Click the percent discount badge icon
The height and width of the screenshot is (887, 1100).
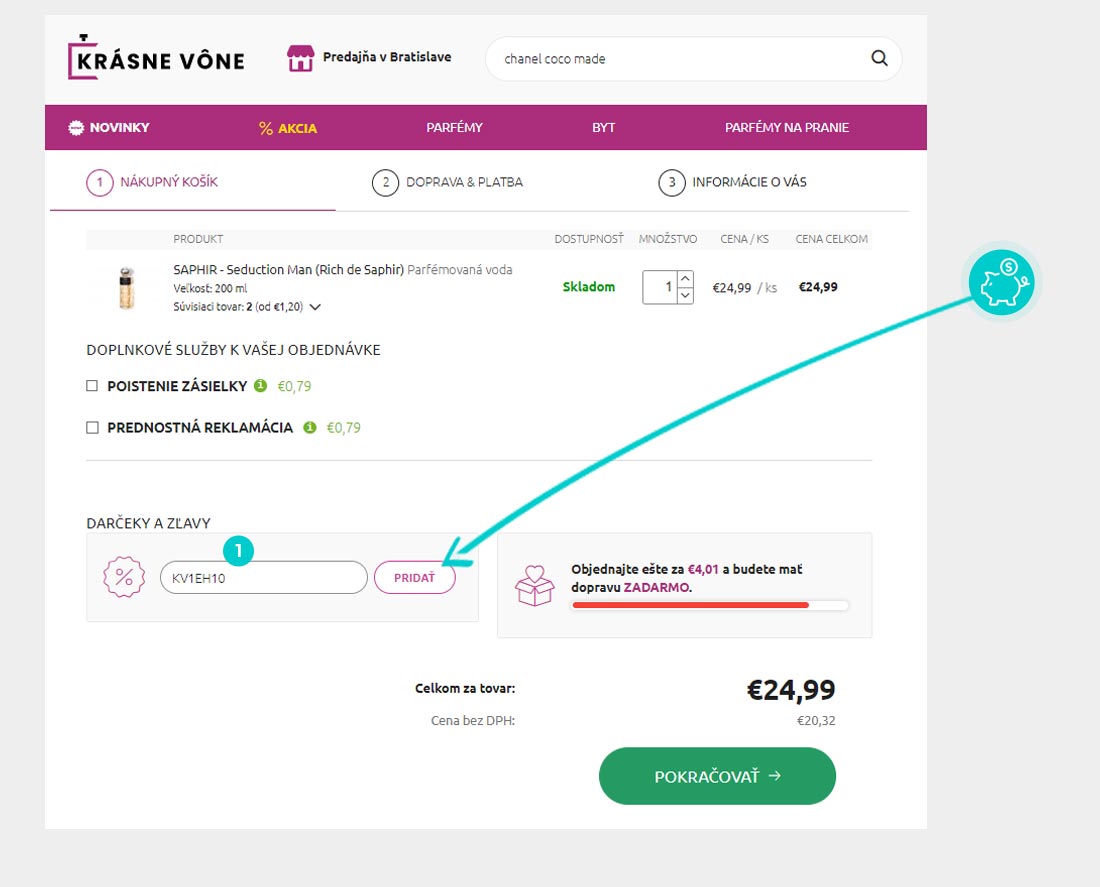pos(125,577)
